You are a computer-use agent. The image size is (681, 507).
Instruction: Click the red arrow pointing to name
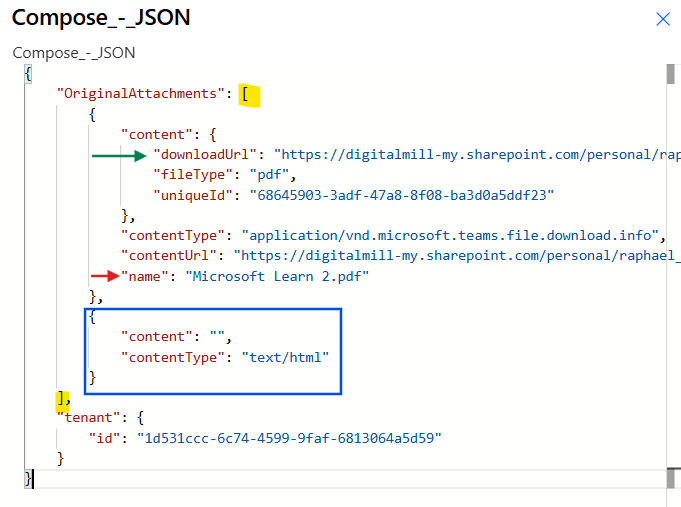105,276
